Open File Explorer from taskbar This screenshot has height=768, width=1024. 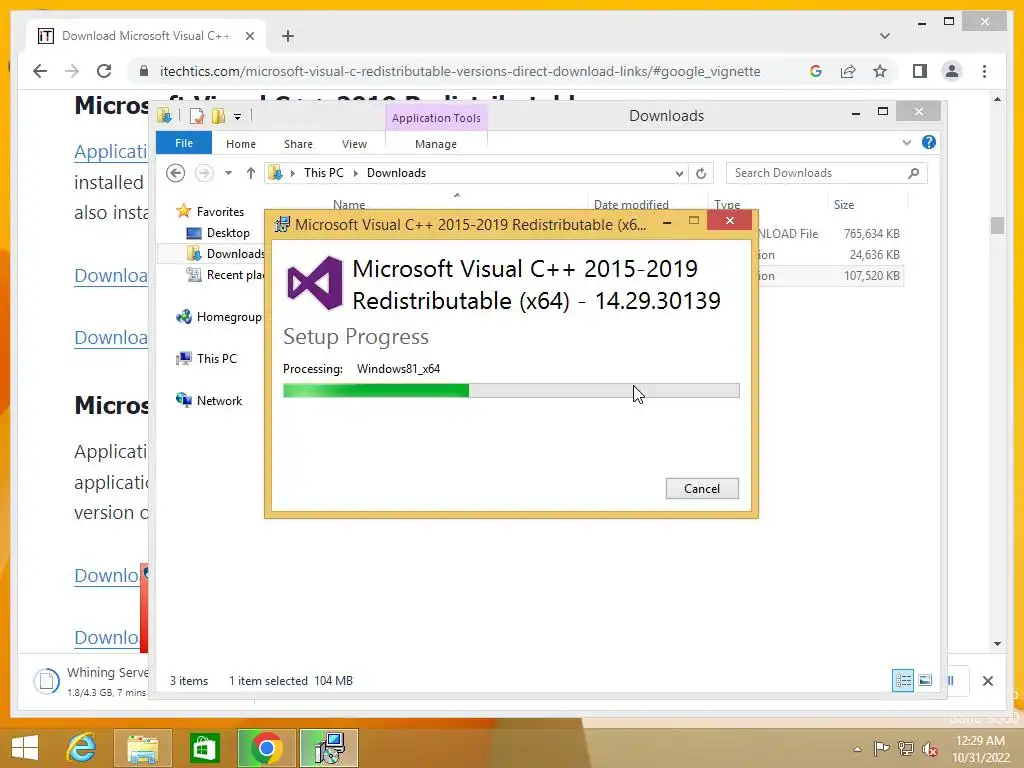coord(143,748)
